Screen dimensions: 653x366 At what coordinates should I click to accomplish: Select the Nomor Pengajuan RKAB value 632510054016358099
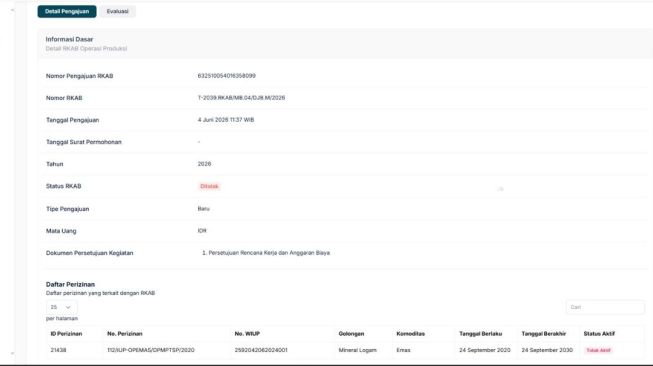point(227,76)
